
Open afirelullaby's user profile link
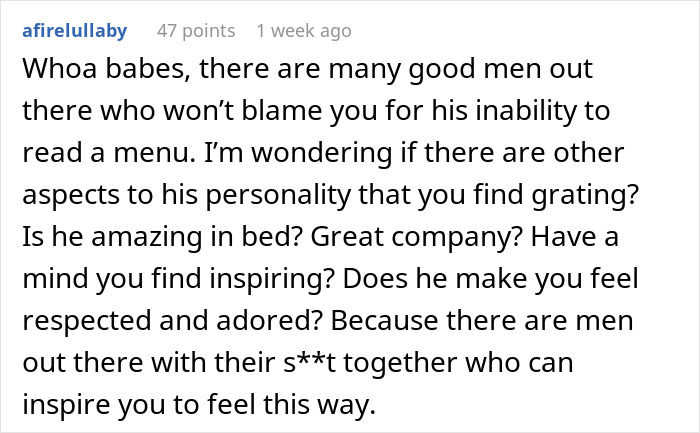tap(75, 31)
